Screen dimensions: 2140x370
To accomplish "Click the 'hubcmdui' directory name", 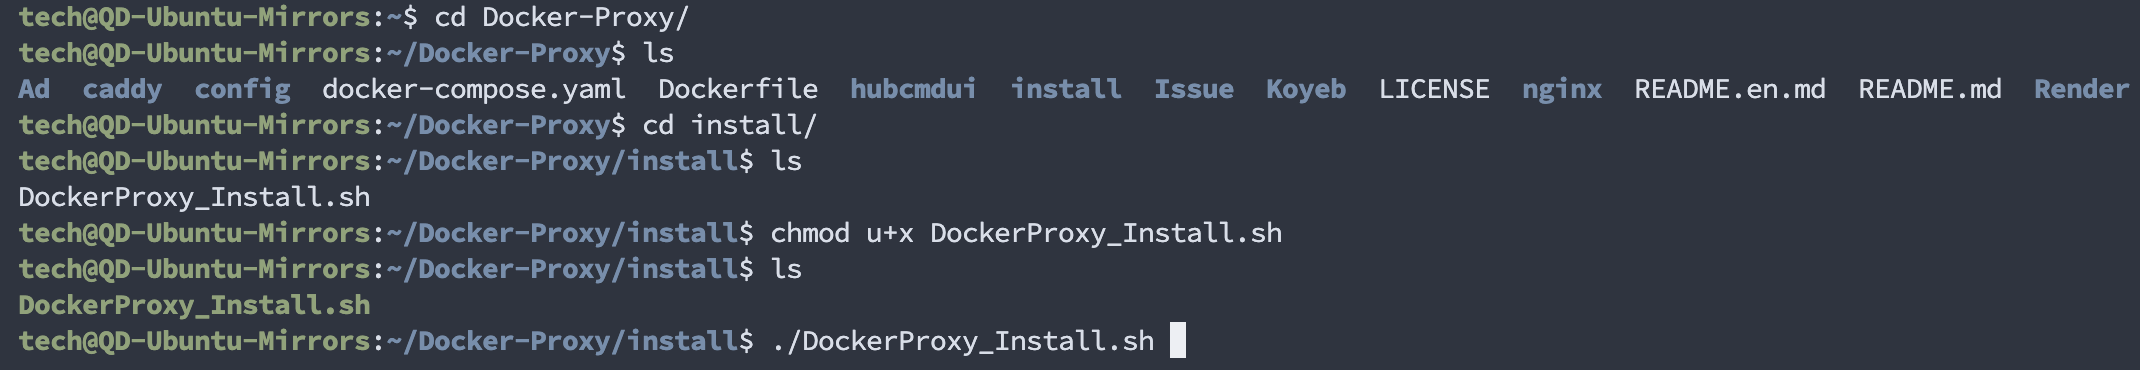I will pyautogui.click(x=913, y=89).
